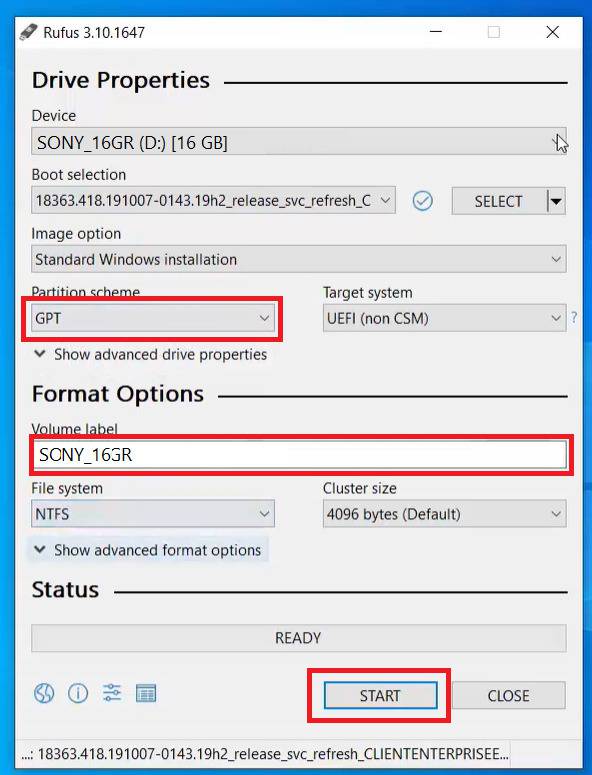Open the Target system UEFI dropdown
The image size is (592, 775).
(445, 318)
